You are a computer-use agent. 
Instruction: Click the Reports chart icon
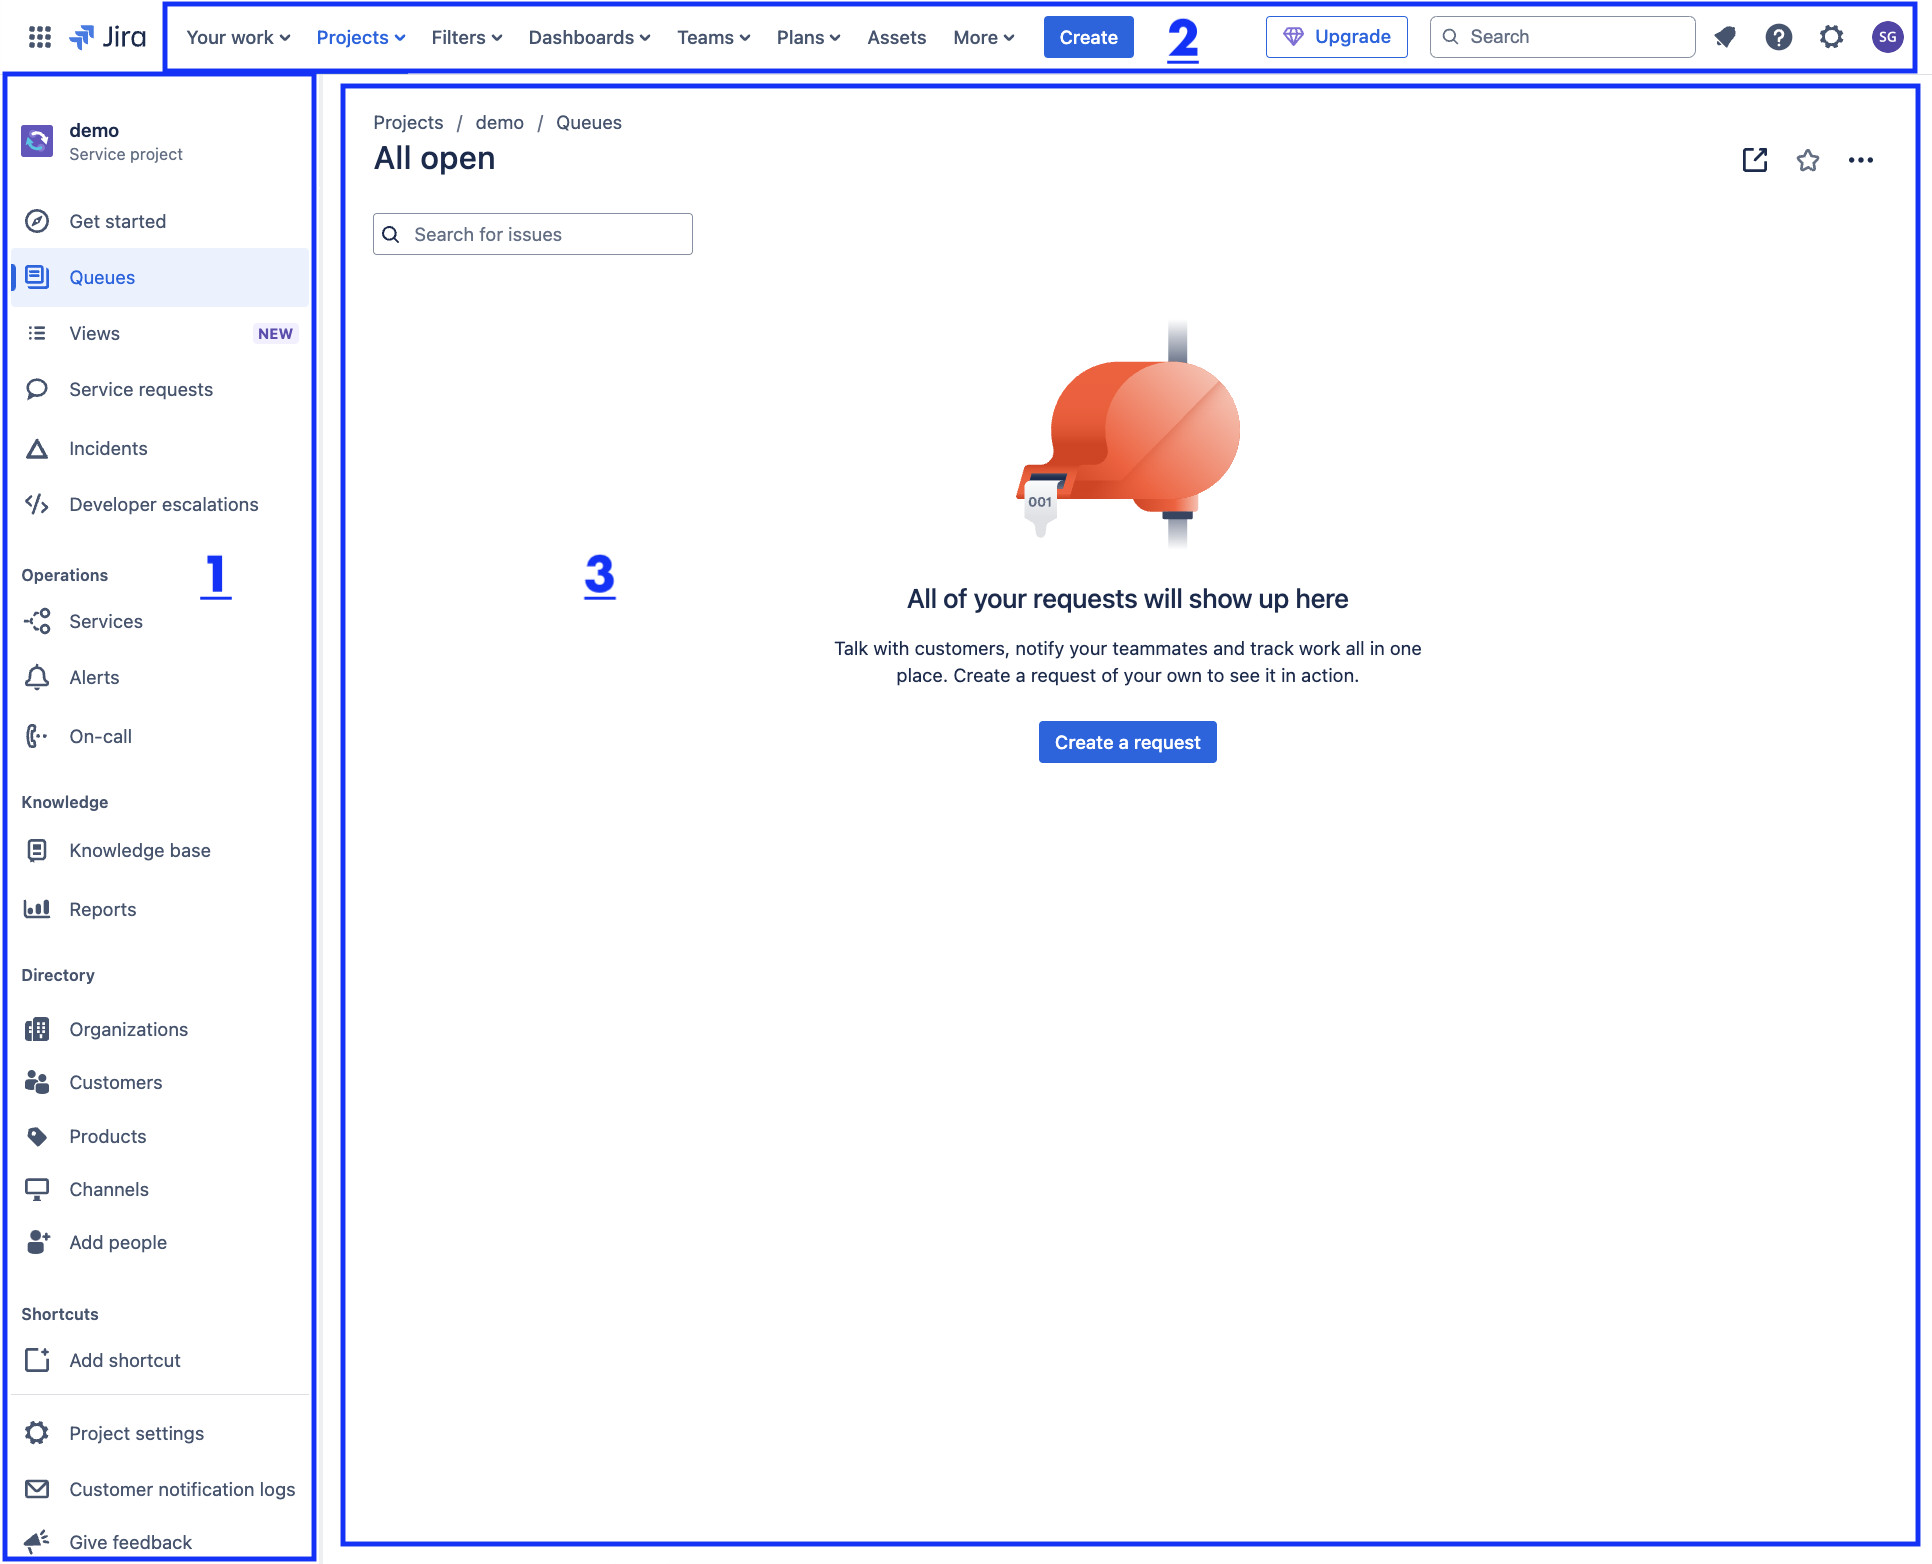(37, 909)
